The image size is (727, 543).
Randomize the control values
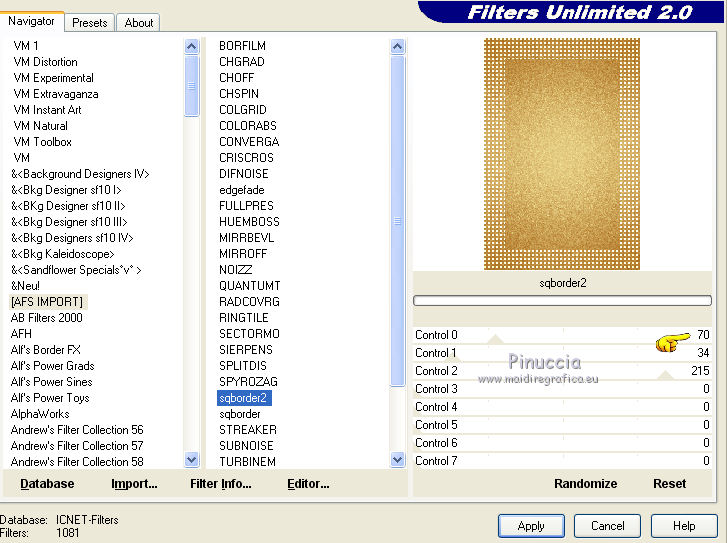[x=585, y=484]
